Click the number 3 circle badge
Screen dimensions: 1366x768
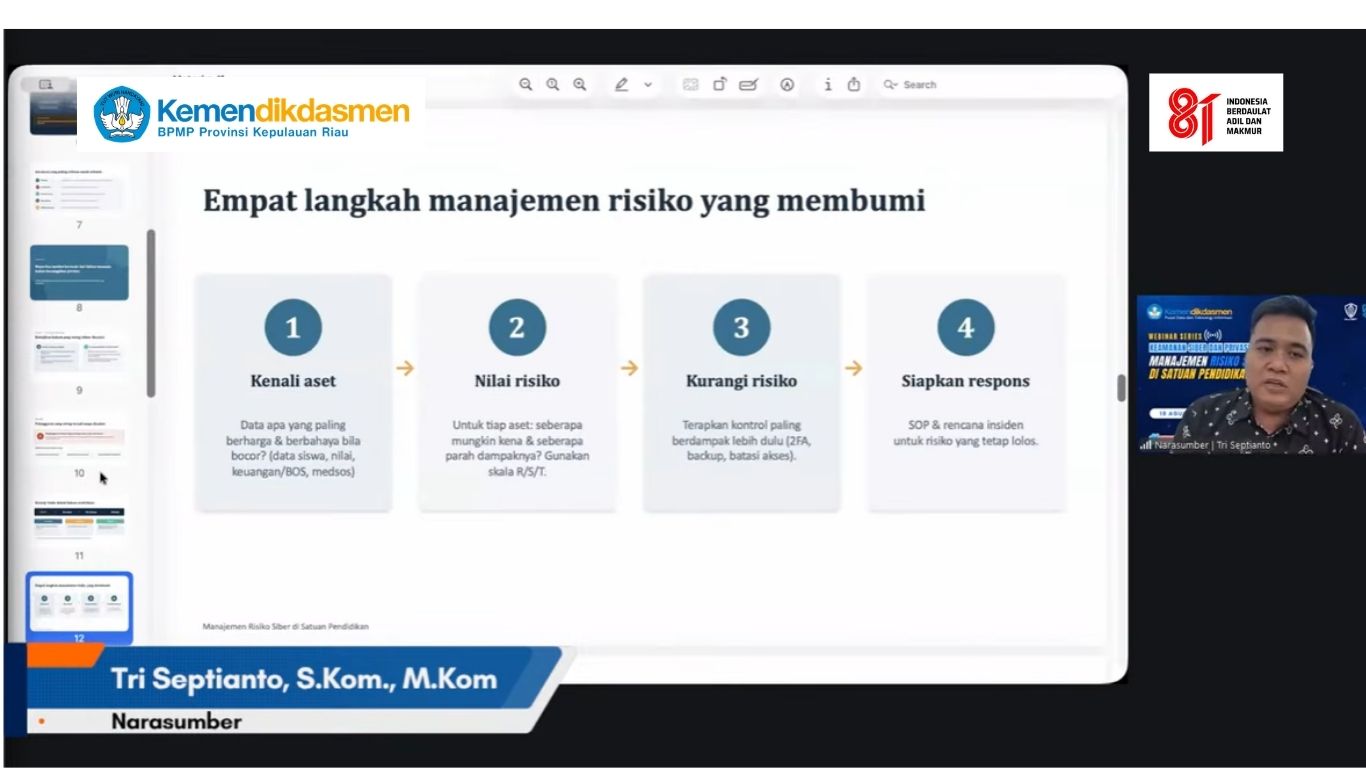click(741, 327)
